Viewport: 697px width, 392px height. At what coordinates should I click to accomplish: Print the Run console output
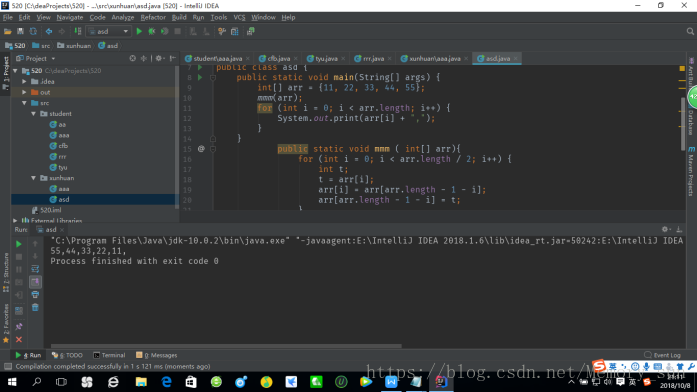click(35, 295)
